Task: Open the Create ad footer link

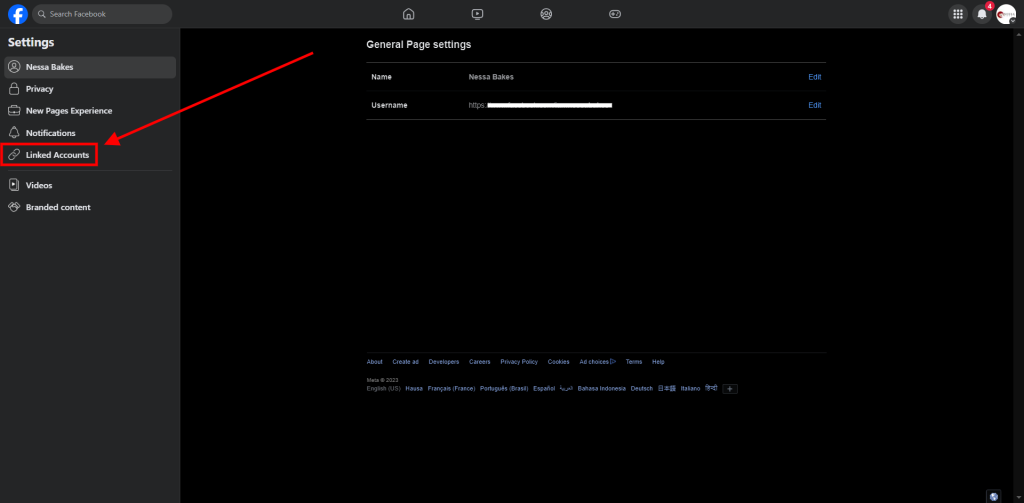Action: pyautogui.click(x=406, y=362)
